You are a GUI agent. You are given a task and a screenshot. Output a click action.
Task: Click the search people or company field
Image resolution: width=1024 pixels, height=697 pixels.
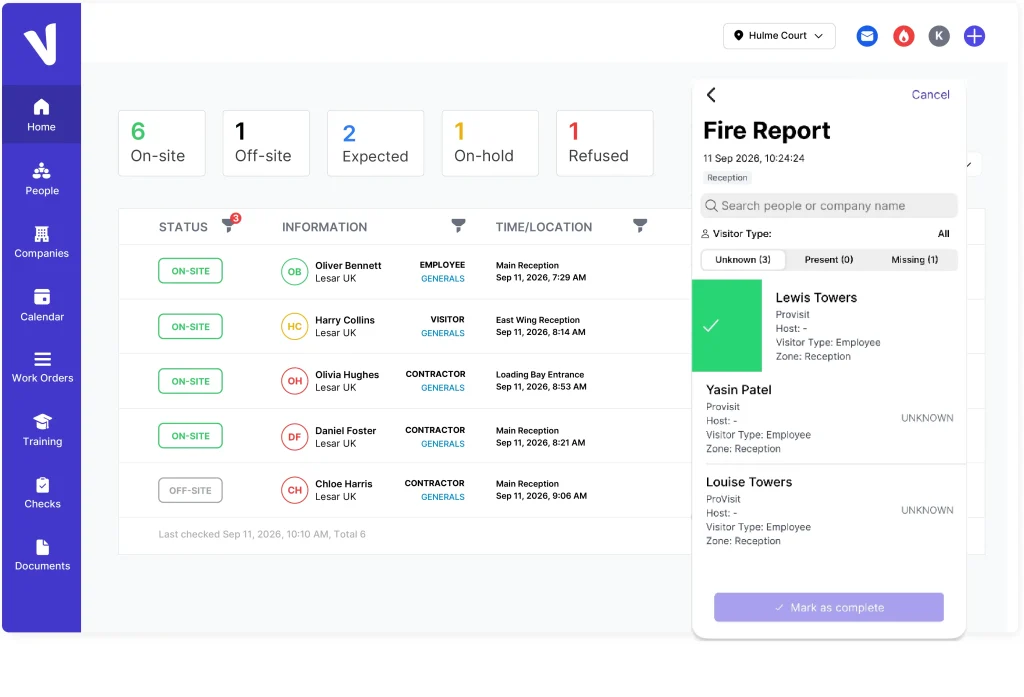[829, 206]
